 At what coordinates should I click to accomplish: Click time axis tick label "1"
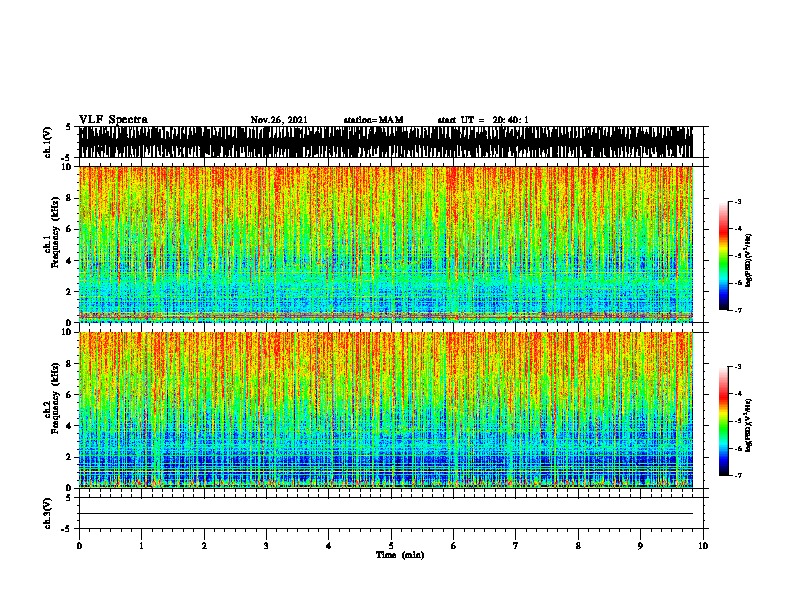(x=141, y=546)
